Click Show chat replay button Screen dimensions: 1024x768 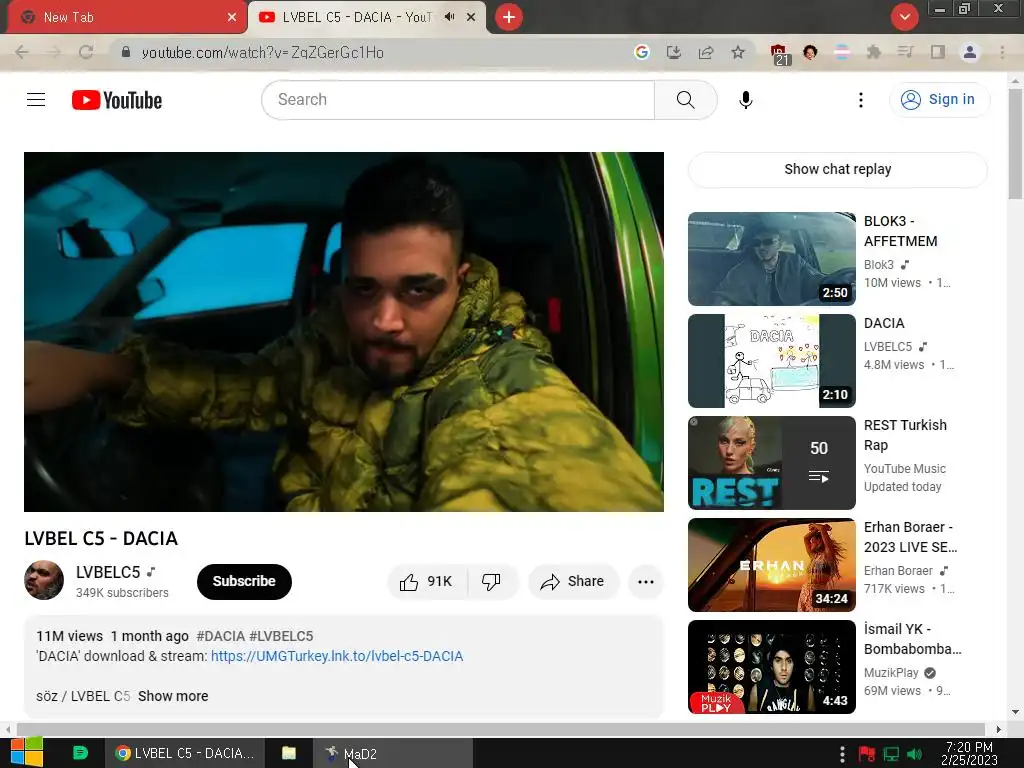[x=837, y=169]
